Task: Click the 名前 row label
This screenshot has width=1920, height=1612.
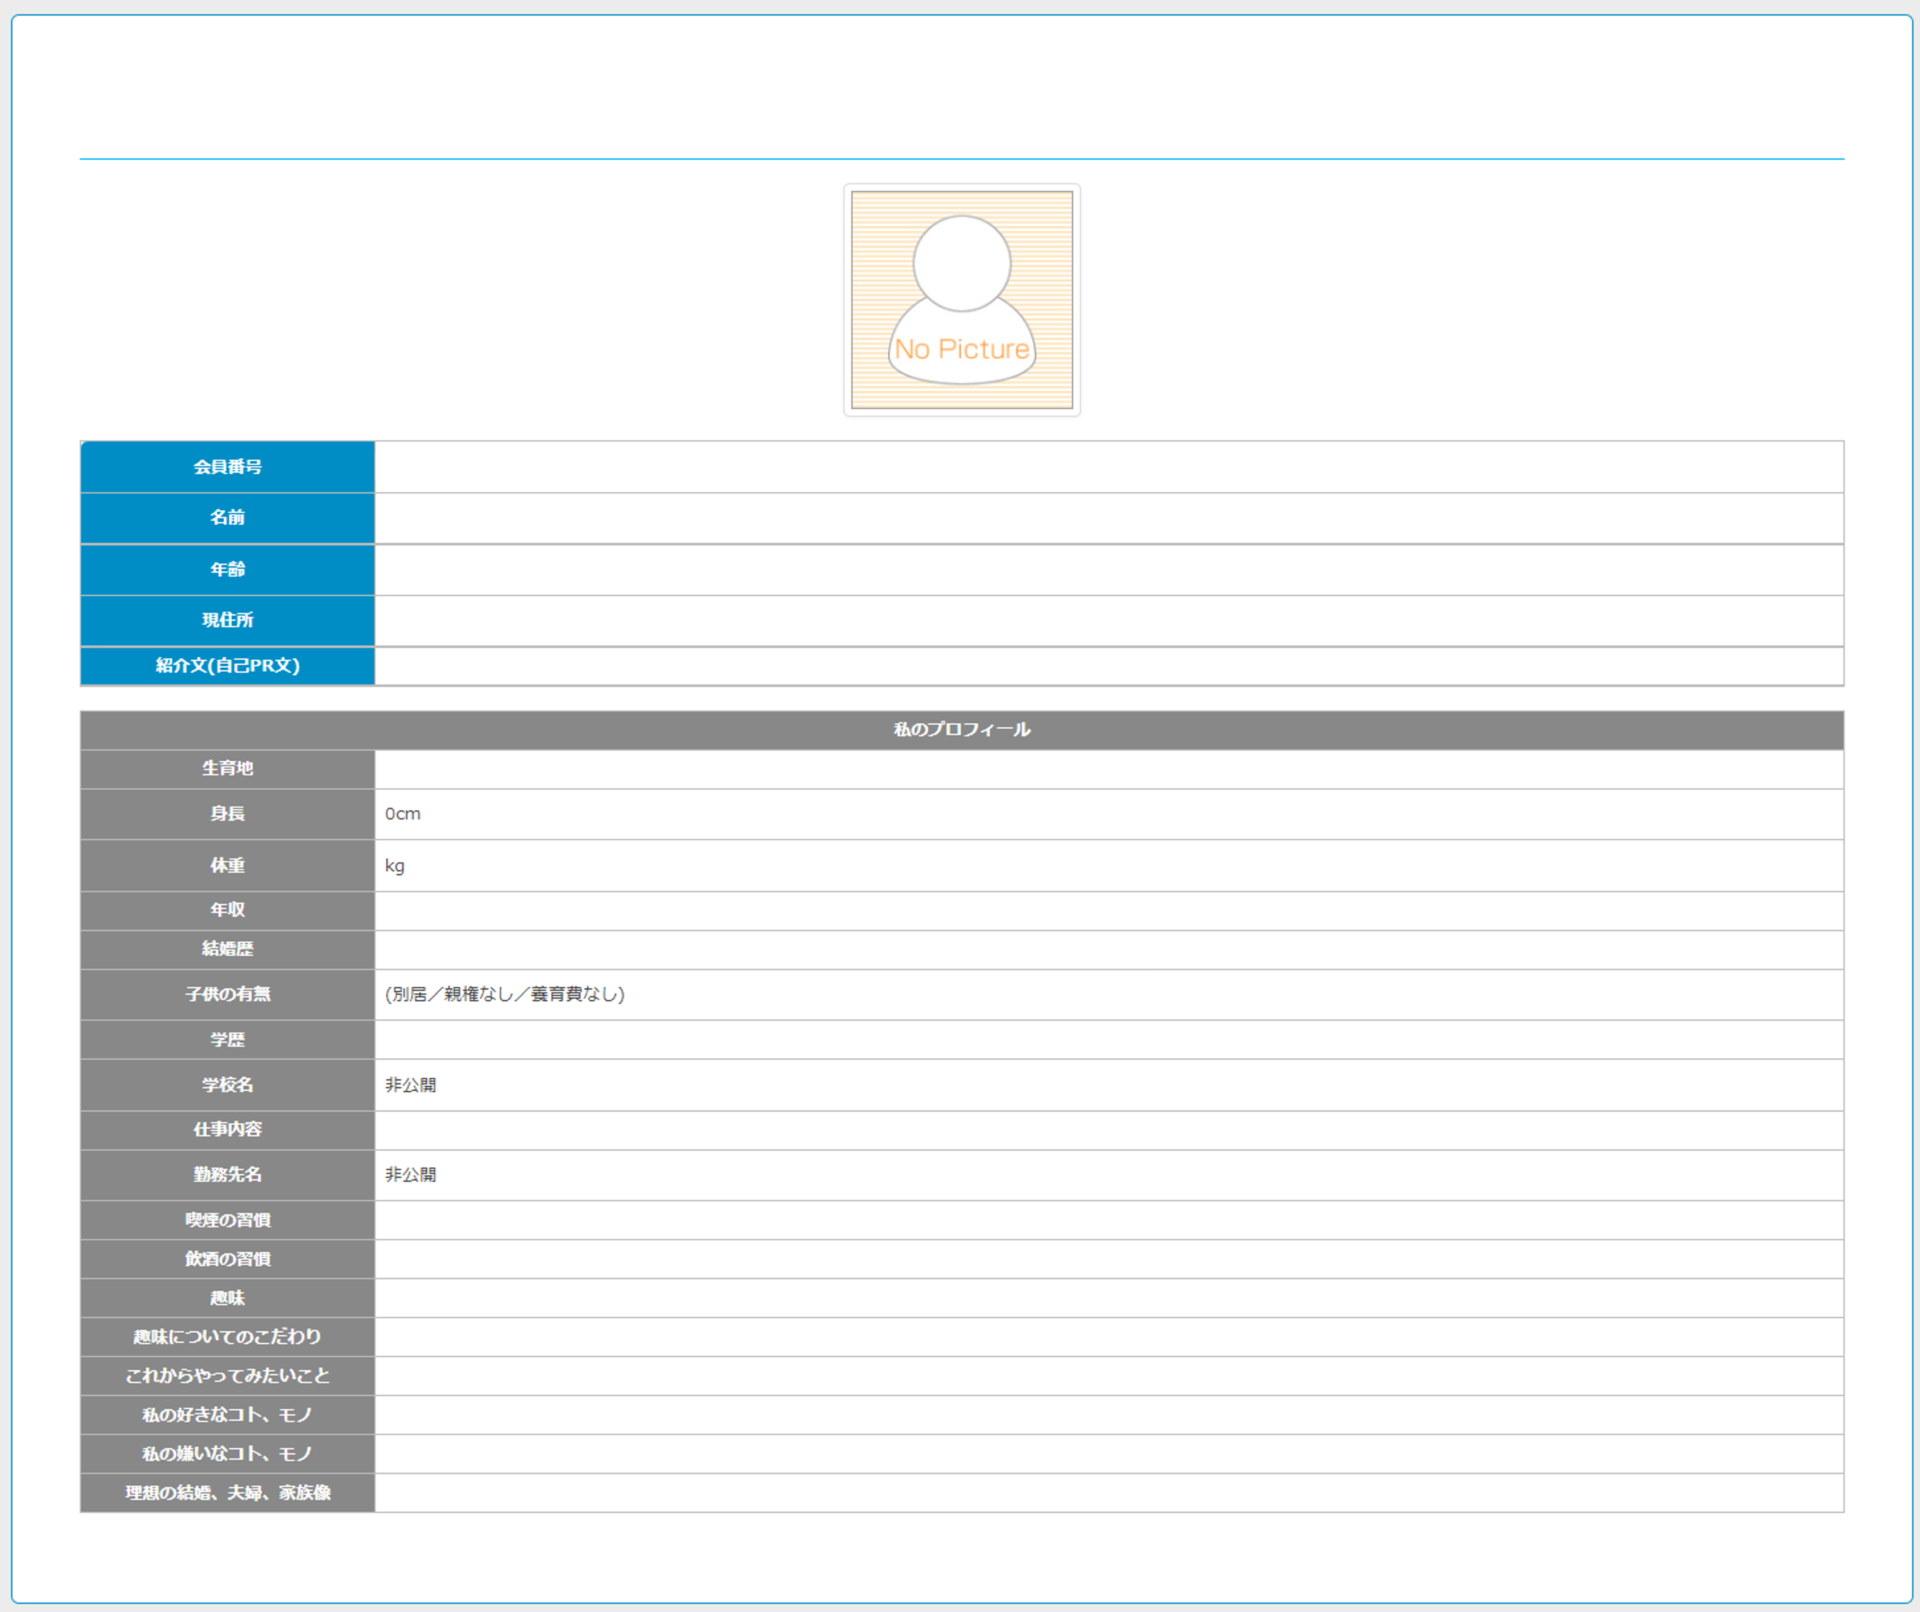Action: 227,518
